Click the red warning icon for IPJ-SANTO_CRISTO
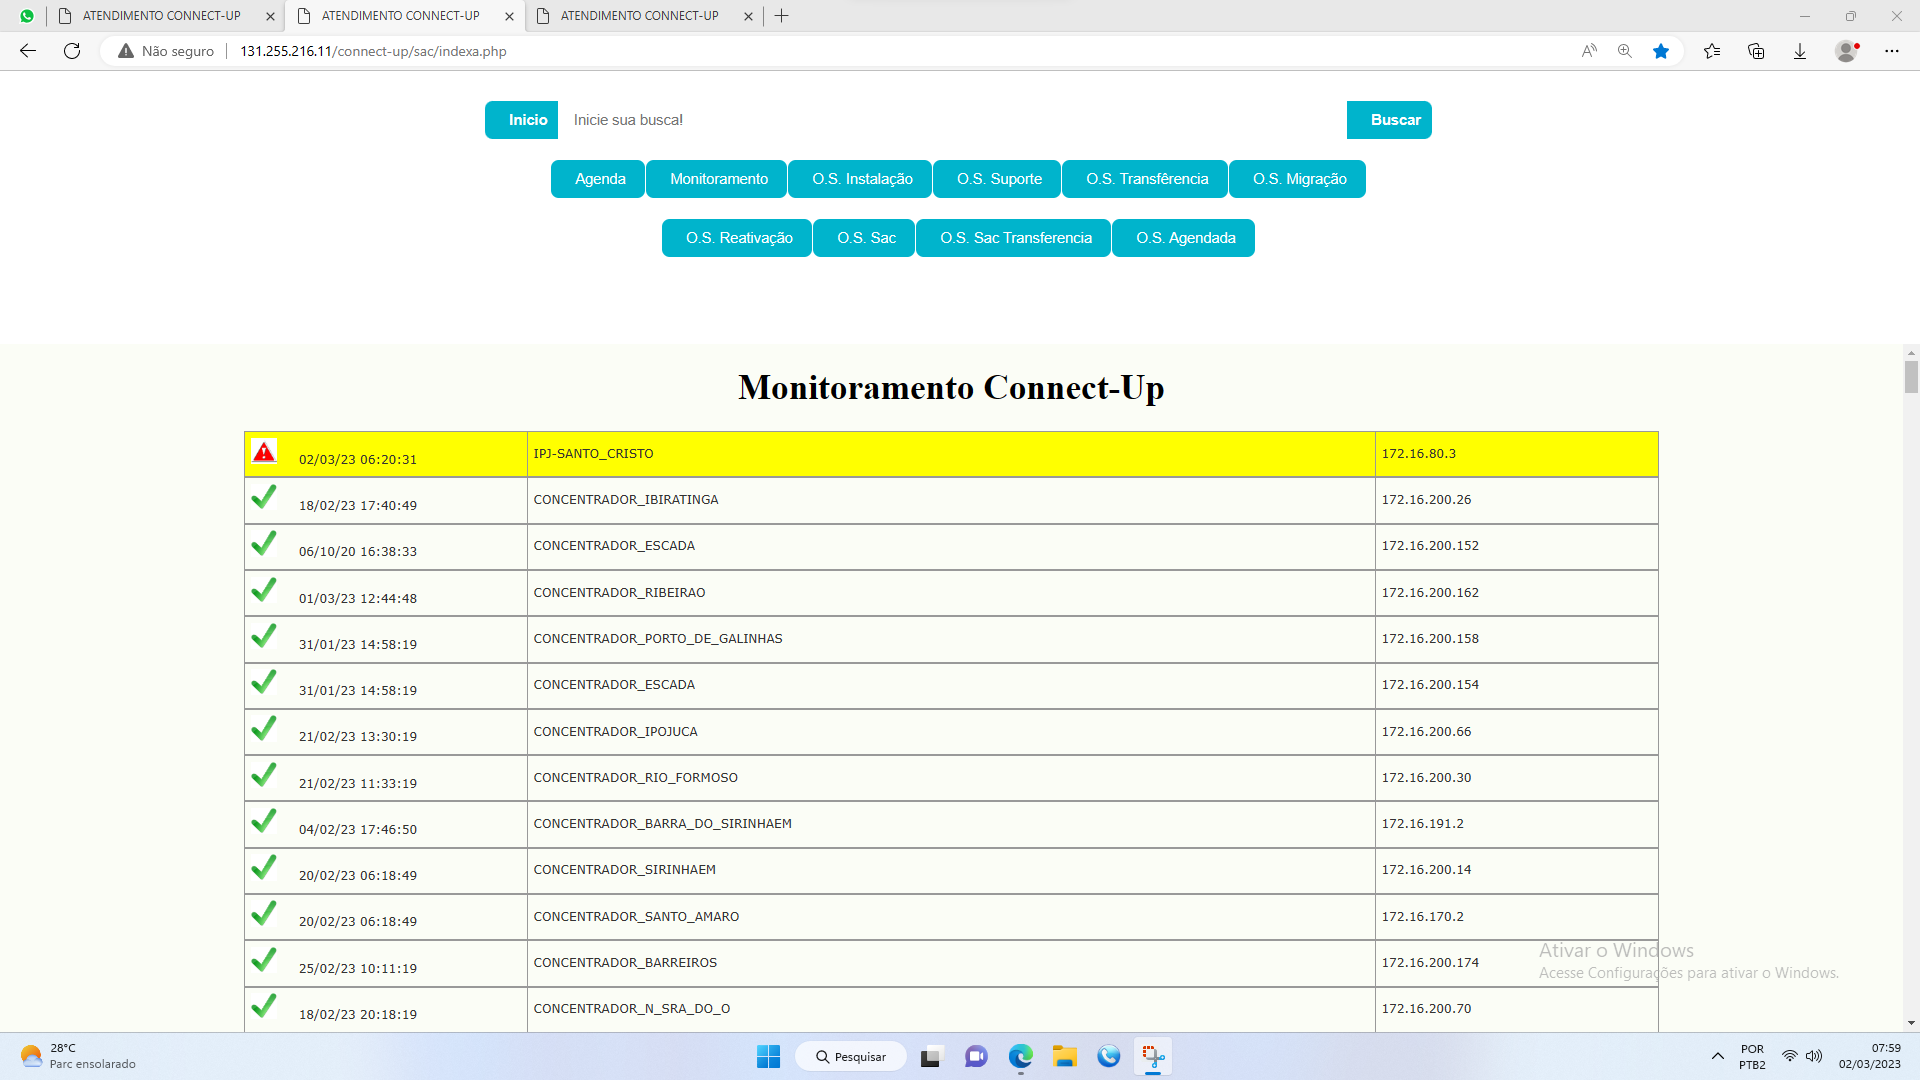This screenshot has width=1920, height=1080. click(x=264, y=452)
